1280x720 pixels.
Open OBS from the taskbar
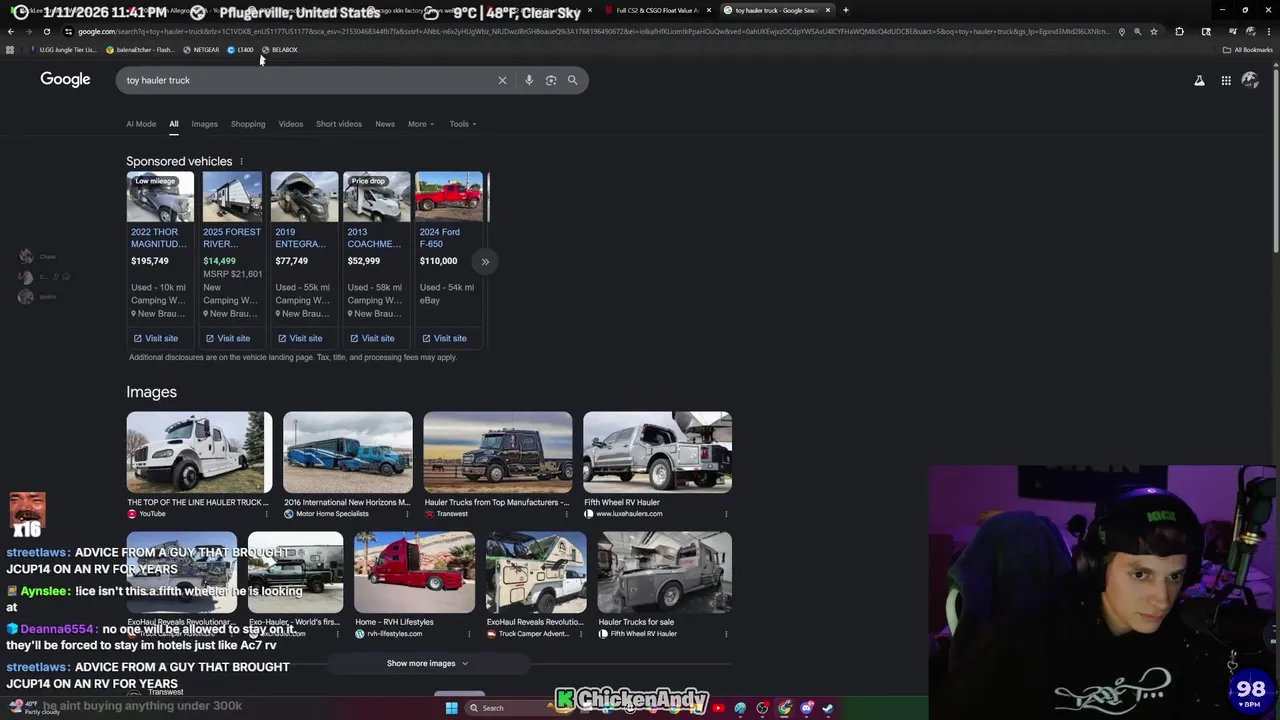[x=762, y=708]
